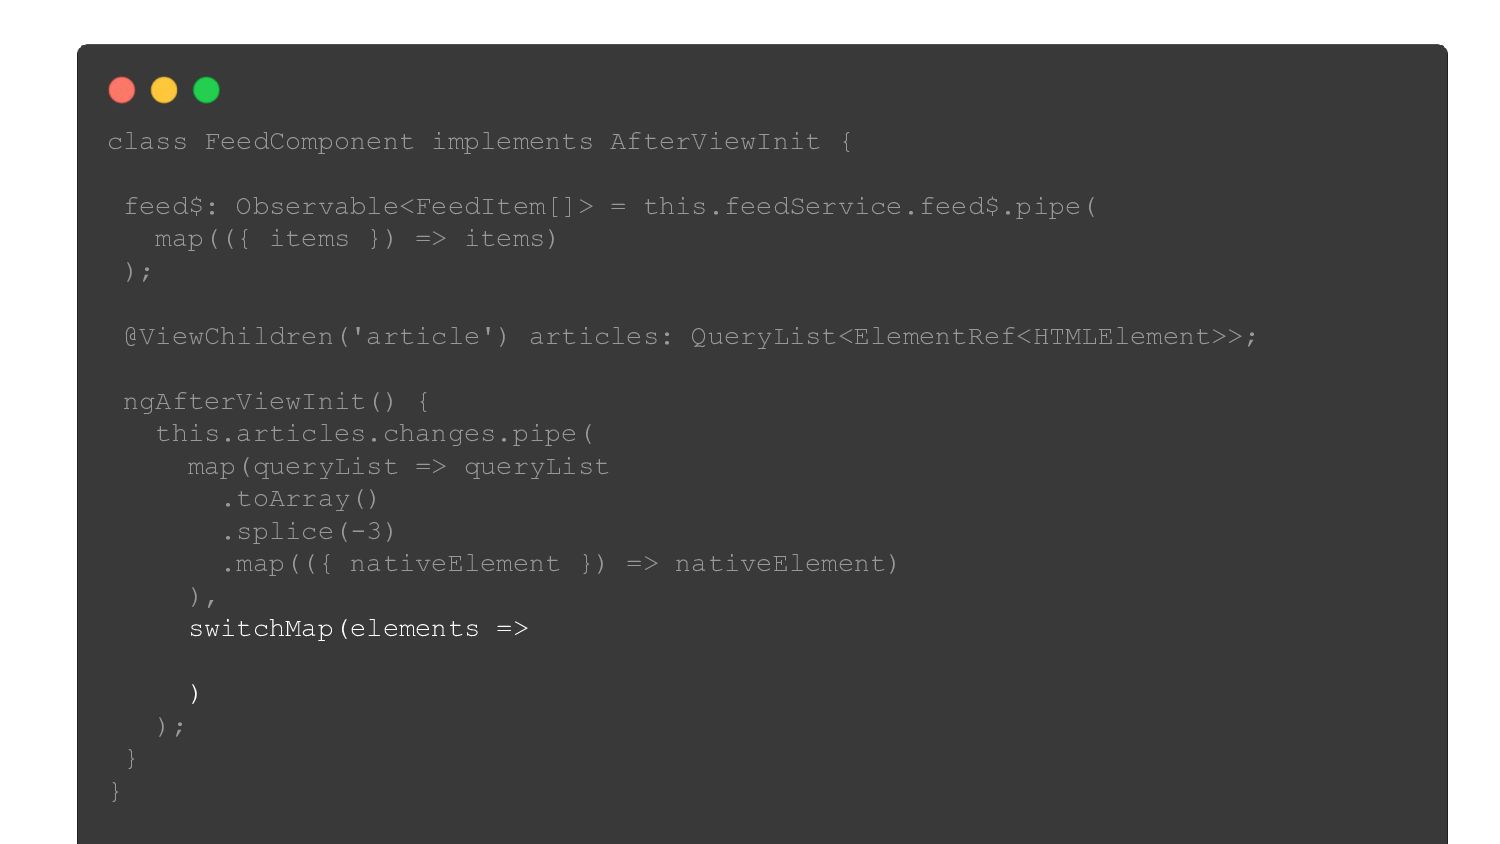Click this.articles.changes.pipe( line
This screenshot has width=1500, height=844.
tap(375, 434)
